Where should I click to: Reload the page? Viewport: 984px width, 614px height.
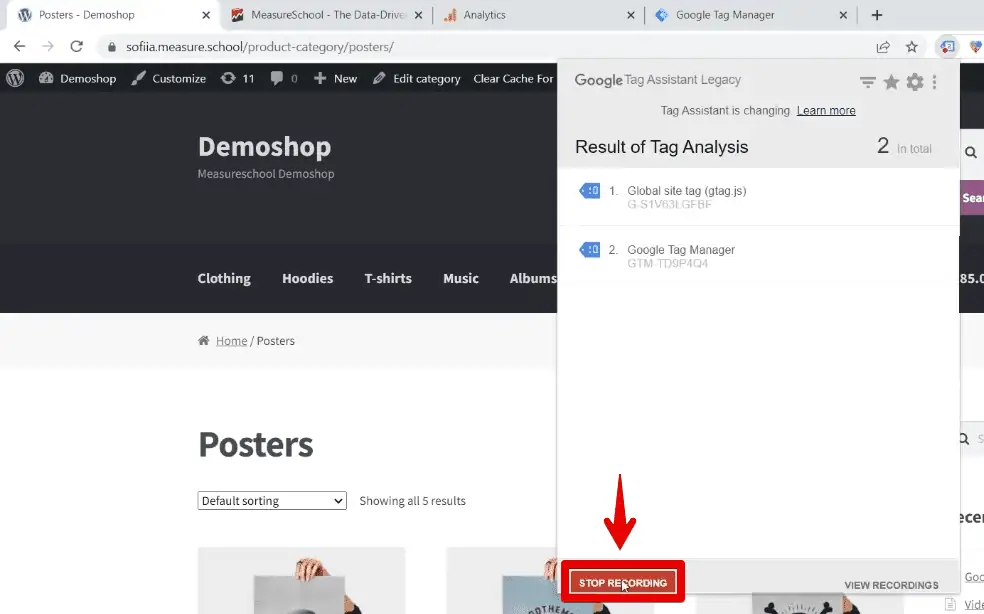click(x=76, y=47)
